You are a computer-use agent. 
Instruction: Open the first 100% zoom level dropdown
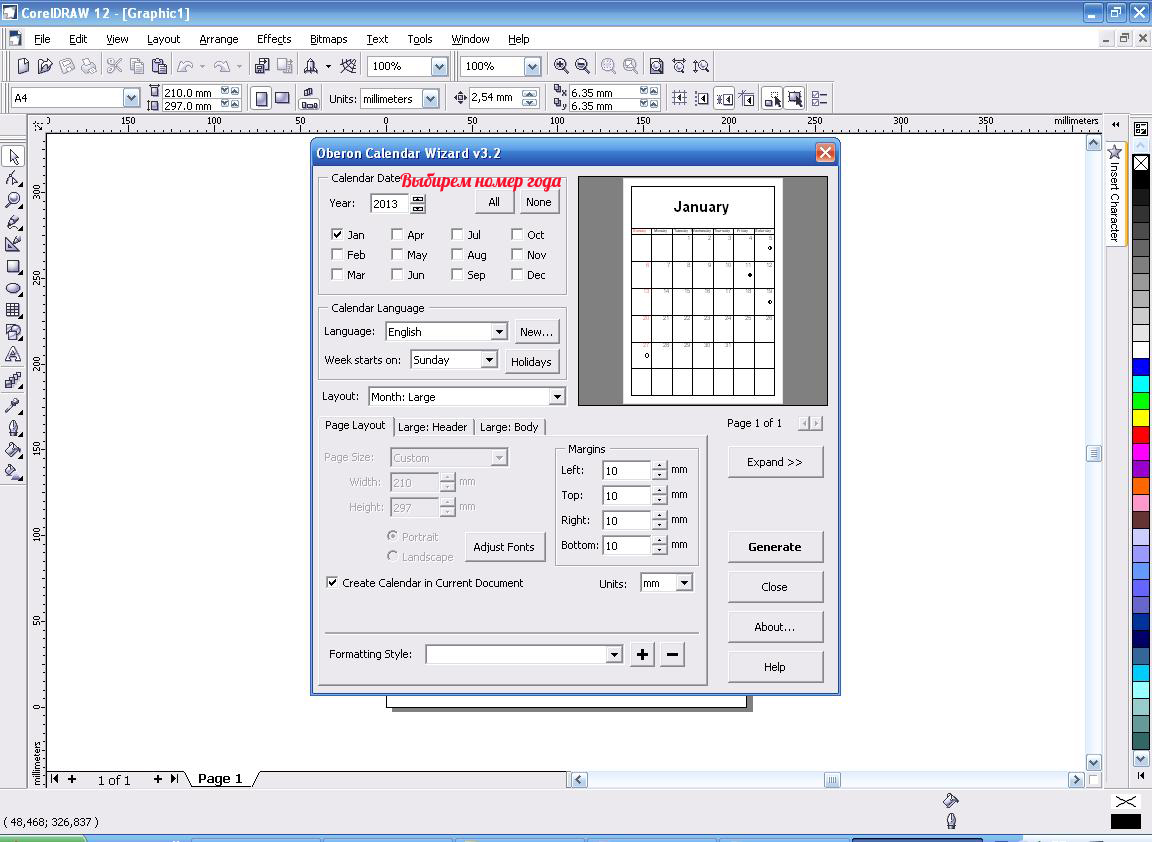pyautogui.click(x=439, y=66)
